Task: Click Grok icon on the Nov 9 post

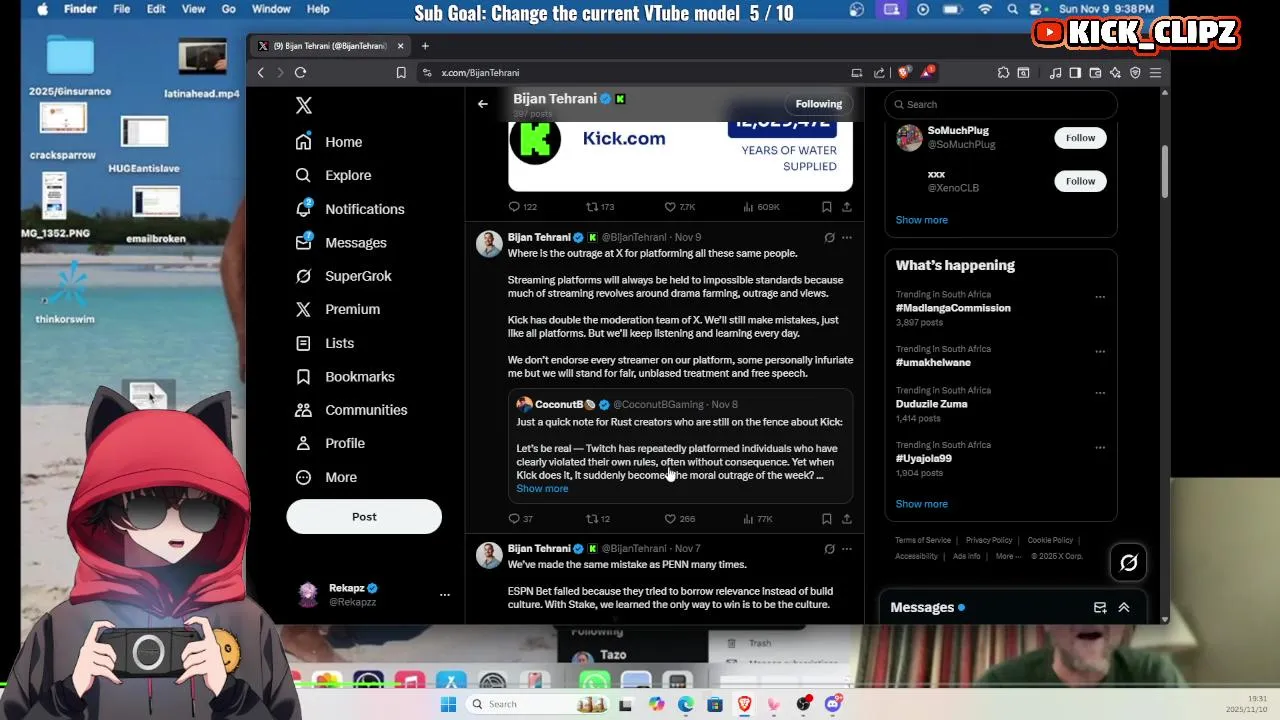Action: (x=829, y=238)
